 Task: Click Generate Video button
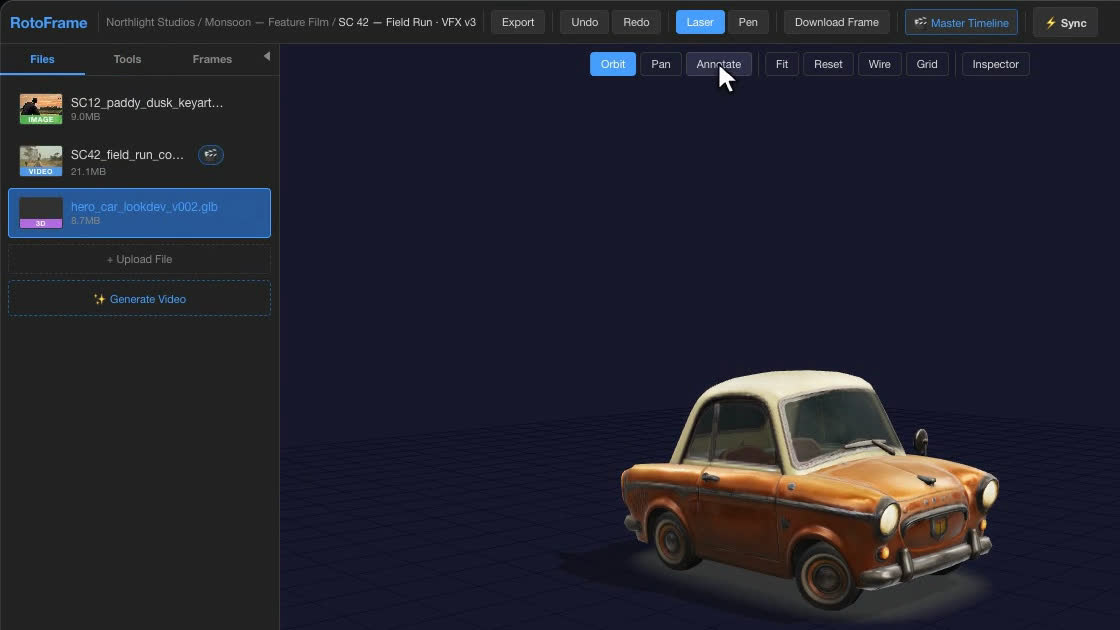coord(139,299)
